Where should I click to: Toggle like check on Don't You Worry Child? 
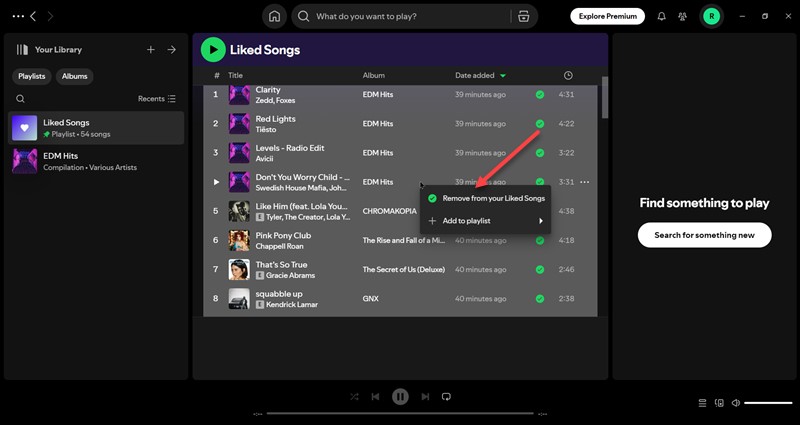click(x=540, y=182)
